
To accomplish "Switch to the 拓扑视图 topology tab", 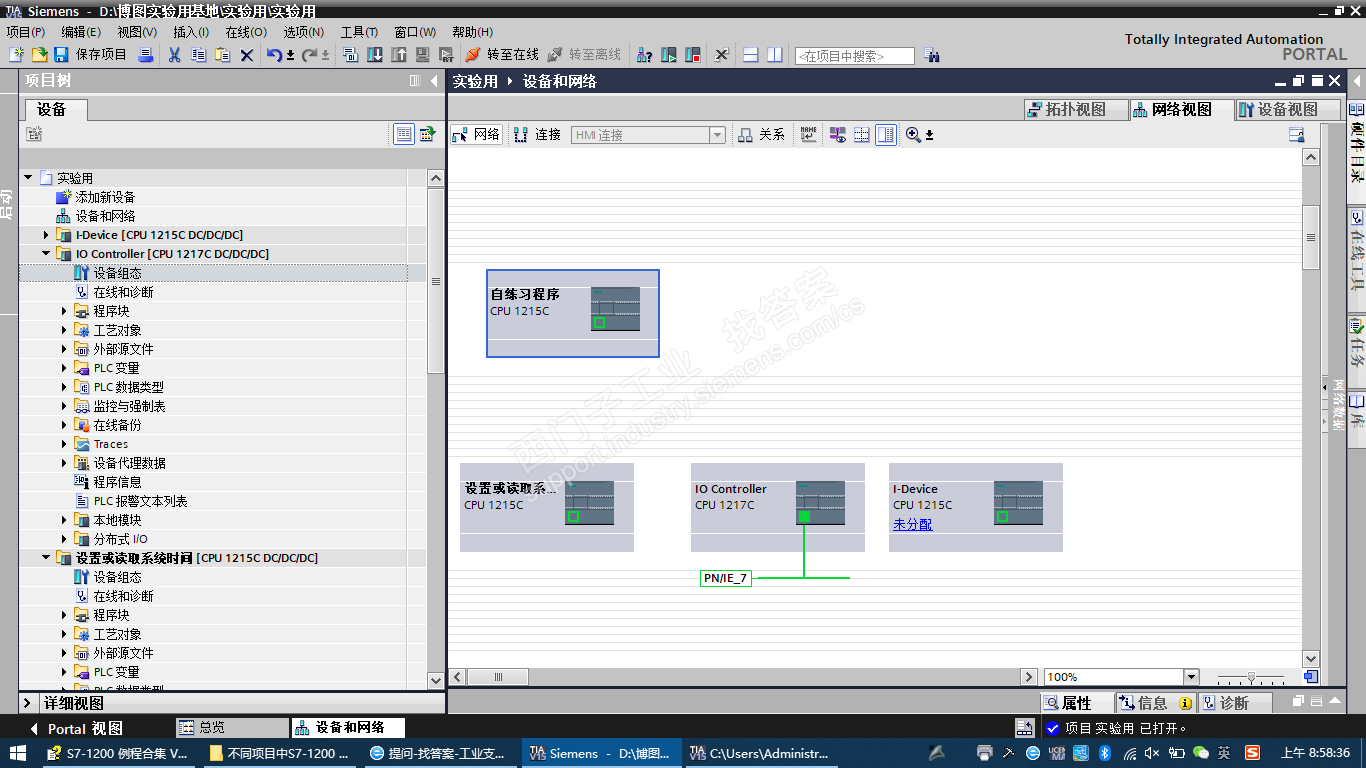I will [1075, 109].
